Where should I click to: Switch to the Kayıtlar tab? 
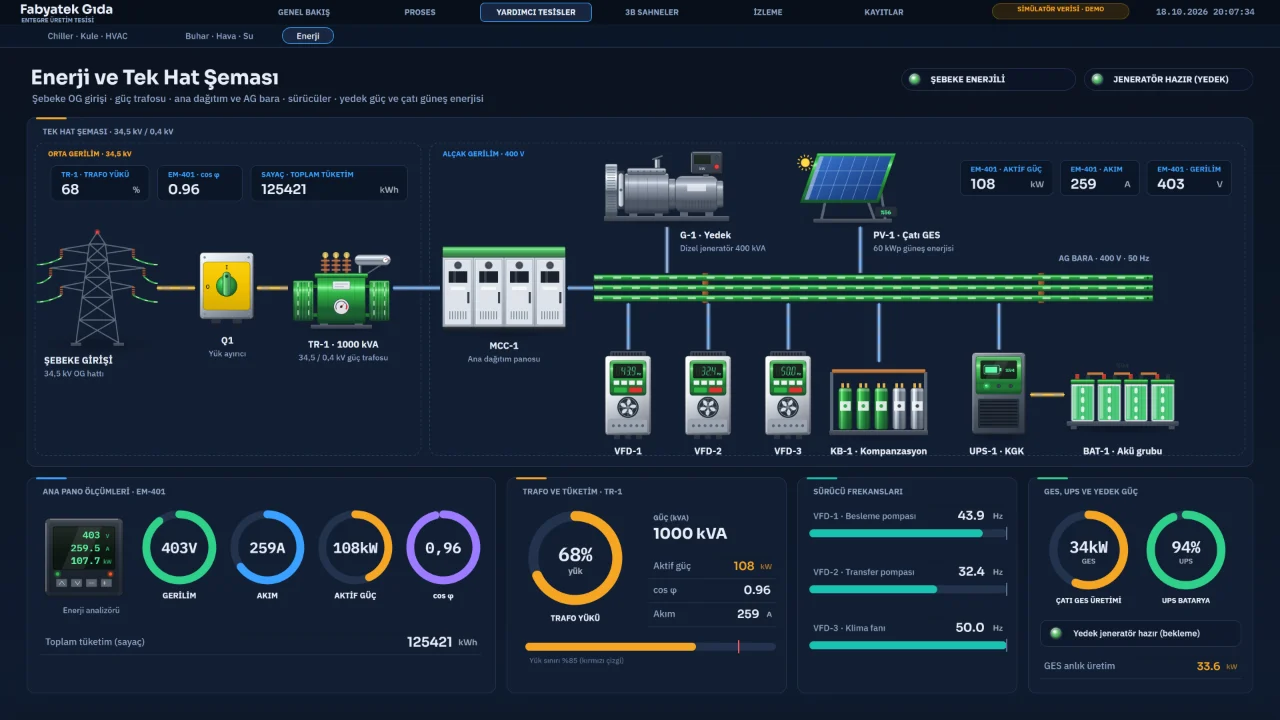click(x=884, y=12)
